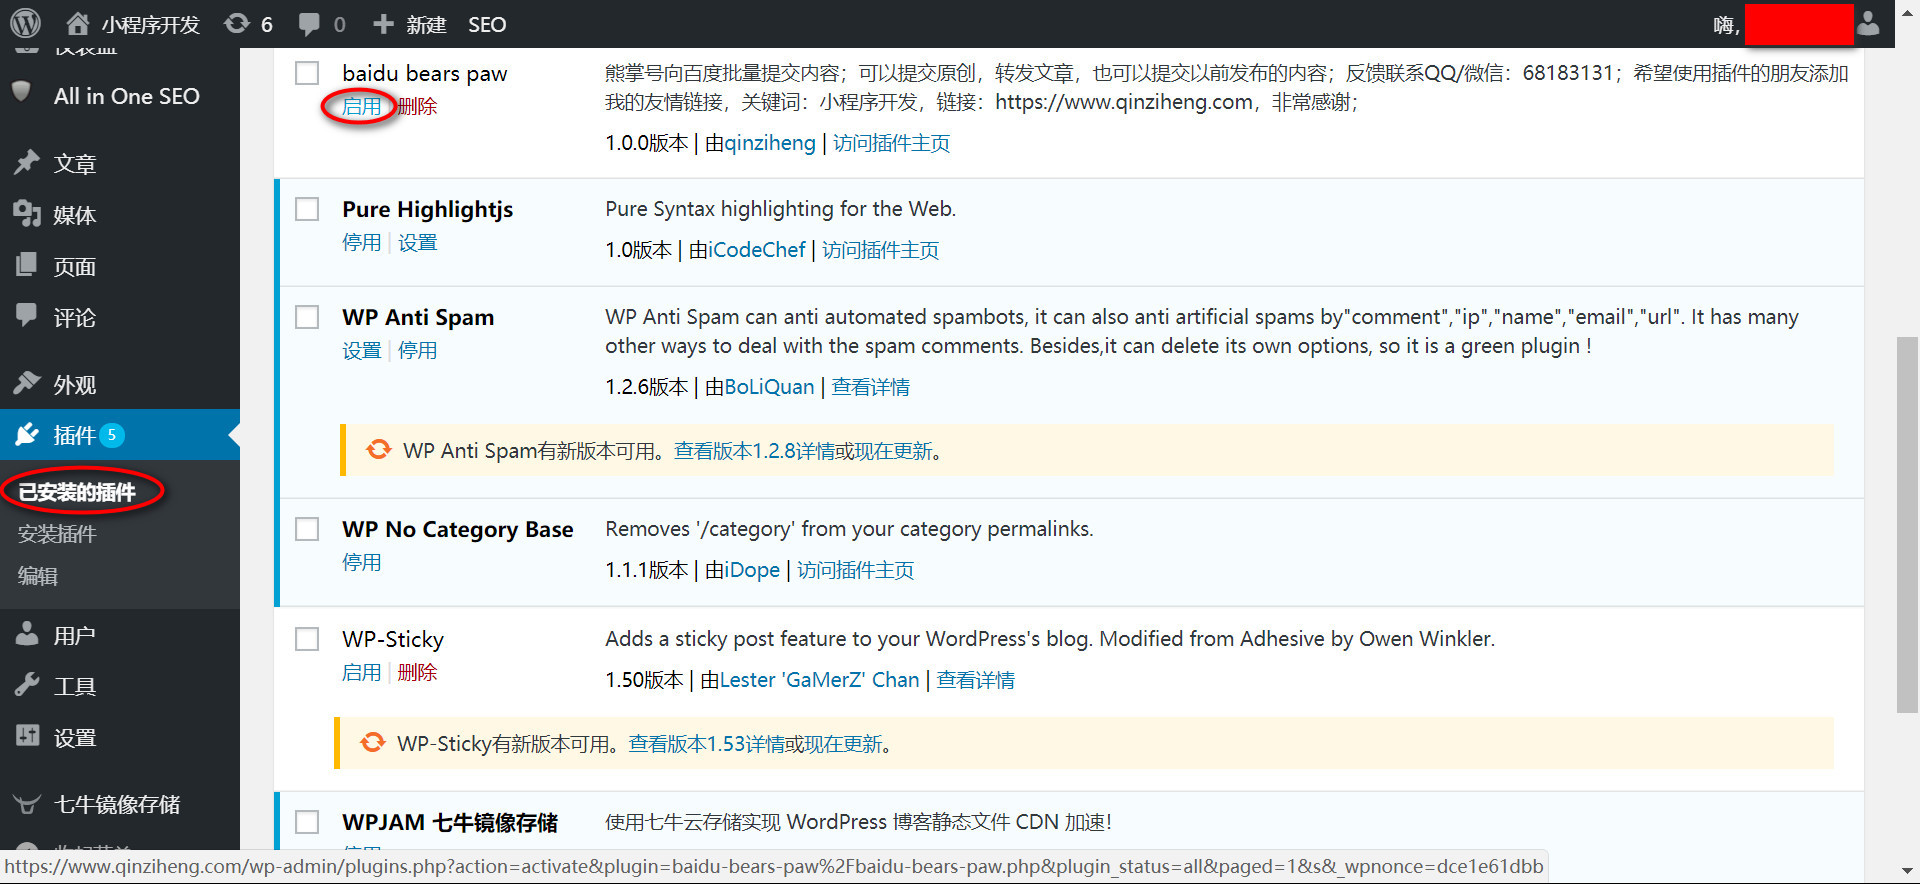View WP Anti Spam 查看版本1.2.8详情
Screen dimensions: 1920x884
[x=754, y=451]
